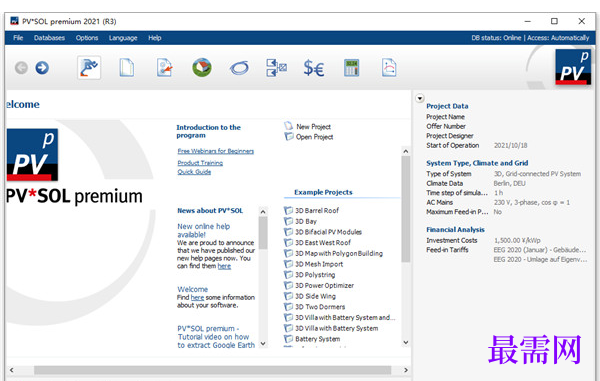Open the Cables ring icon
The width and height of the screenshot is (600, 381).
pos(239,68)
